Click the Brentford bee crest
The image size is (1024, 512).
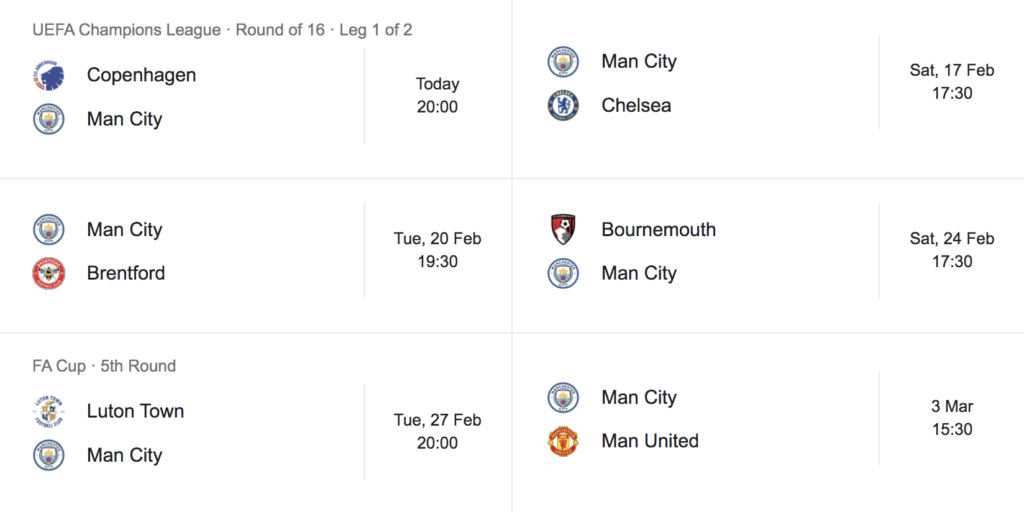click(x=48, y=273)
